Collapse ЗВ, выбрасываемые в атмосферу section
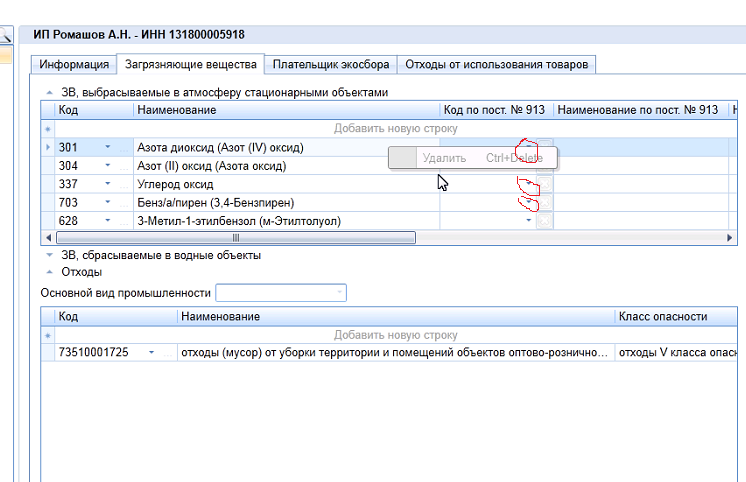The width and height of the screenshot is (746, 482). (x=48, y=92)
